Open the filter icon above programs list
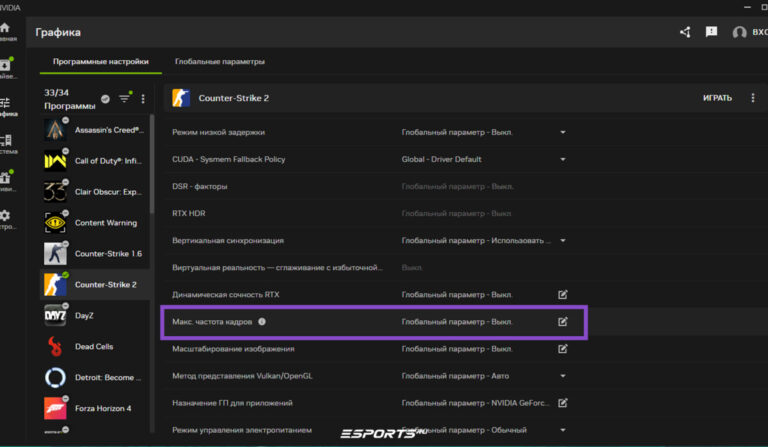This screenshot has width=768, height=447. coord(125,98)
